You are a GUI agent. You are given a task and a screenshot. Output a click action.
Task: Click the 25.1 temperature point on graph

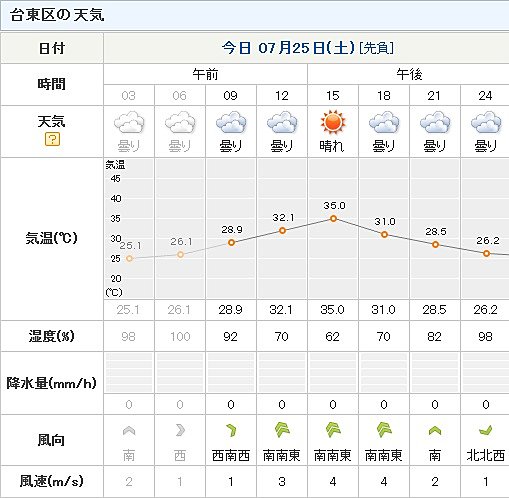pos(129,258)
